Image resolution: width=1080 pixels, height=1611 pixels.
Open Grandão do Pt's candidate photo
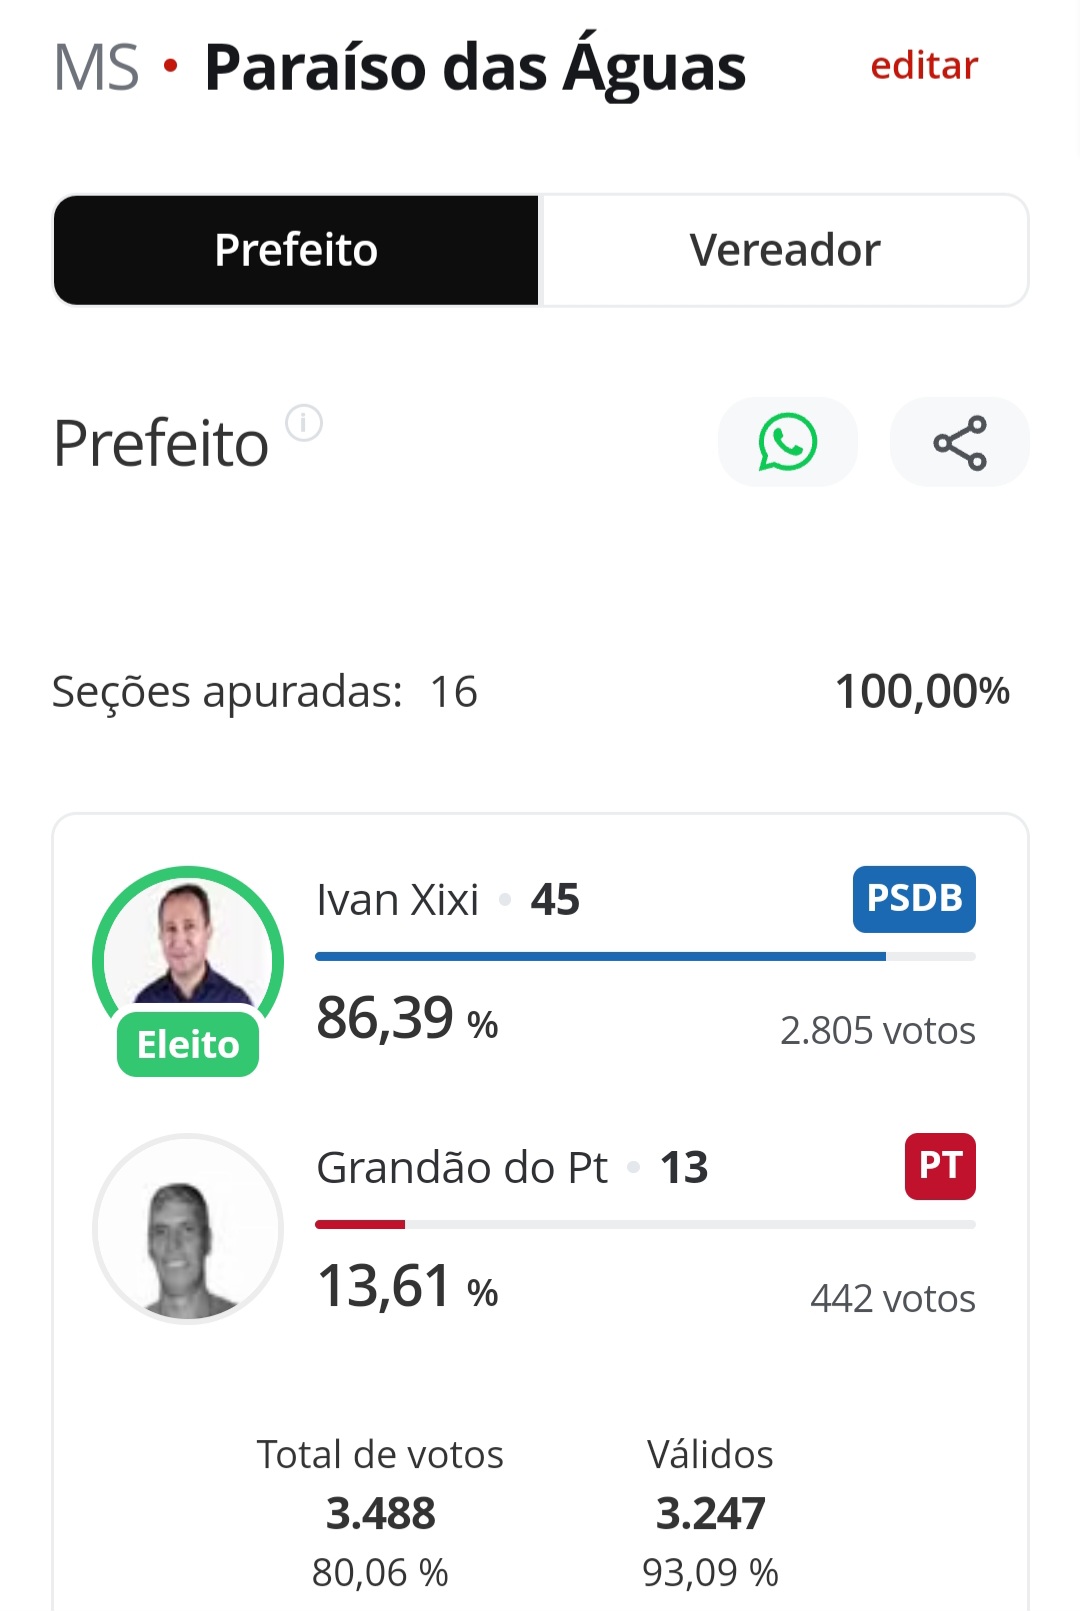click(188, 1229)
